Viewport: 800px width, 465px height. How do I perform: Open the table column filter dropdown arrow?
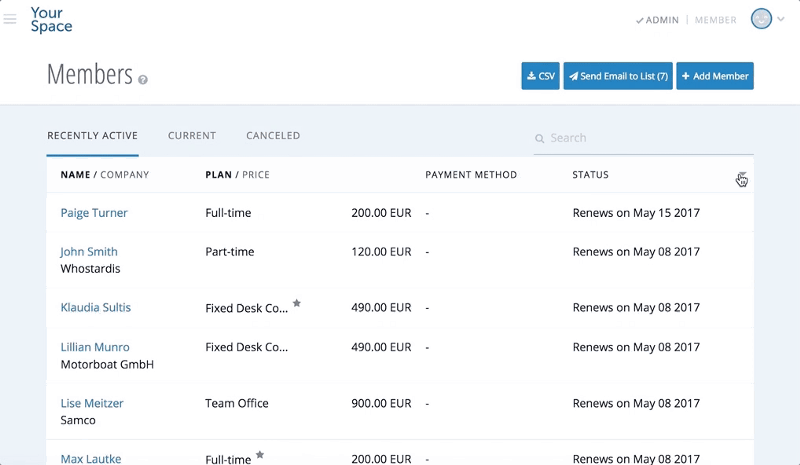742,175
